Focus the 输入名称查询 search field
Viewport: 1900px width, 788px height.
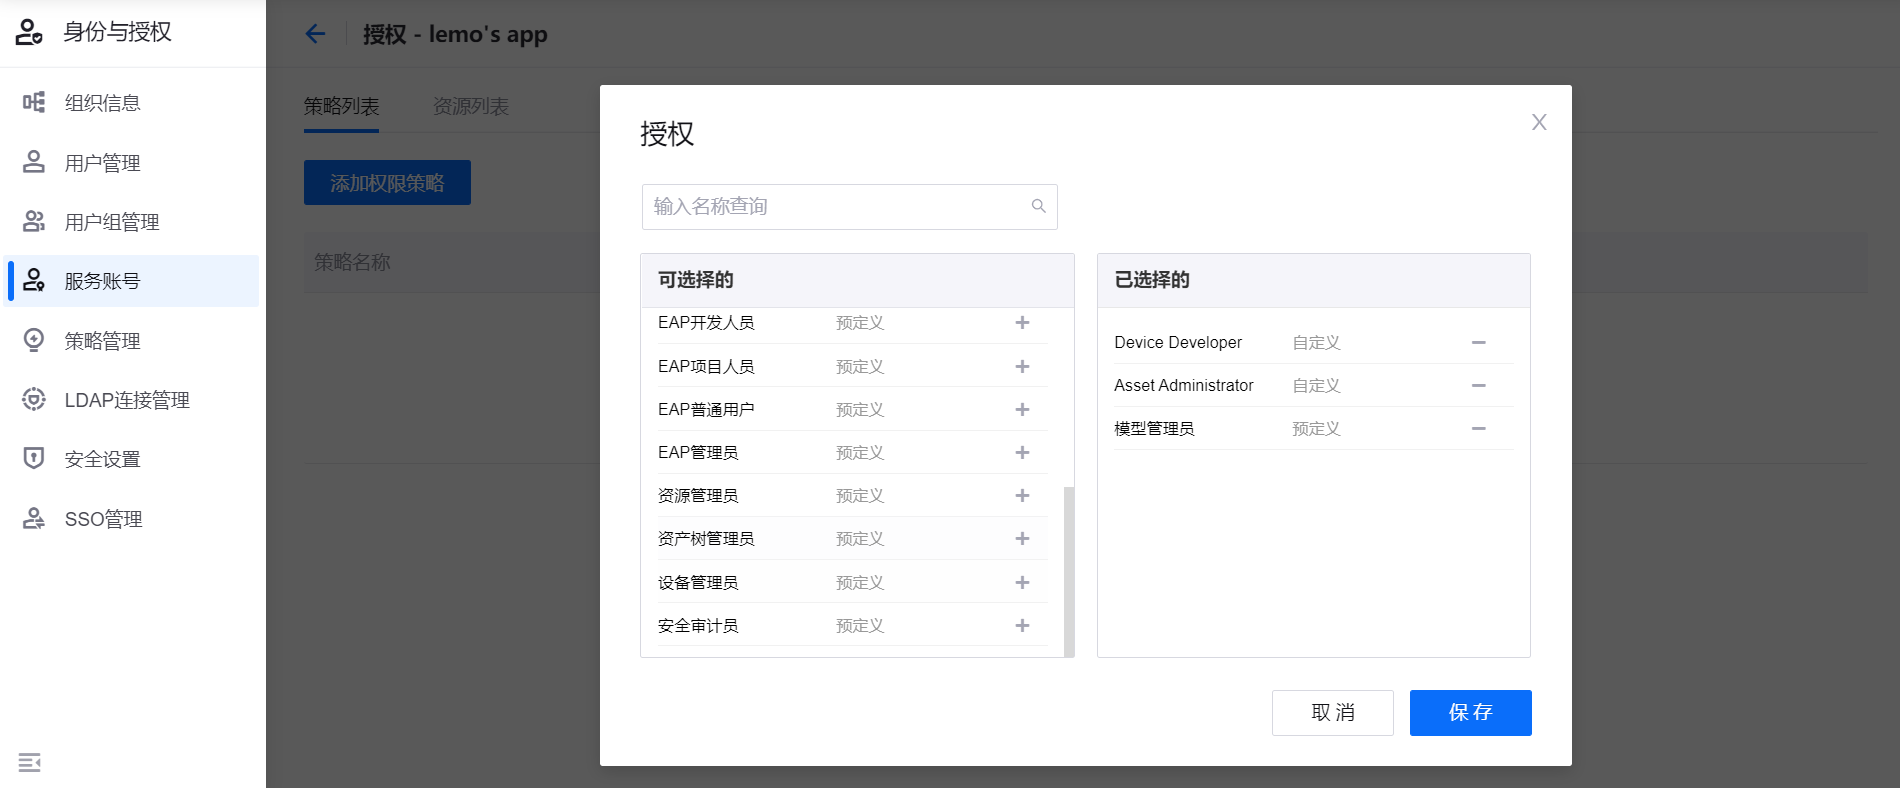click(x=849, y=207)
